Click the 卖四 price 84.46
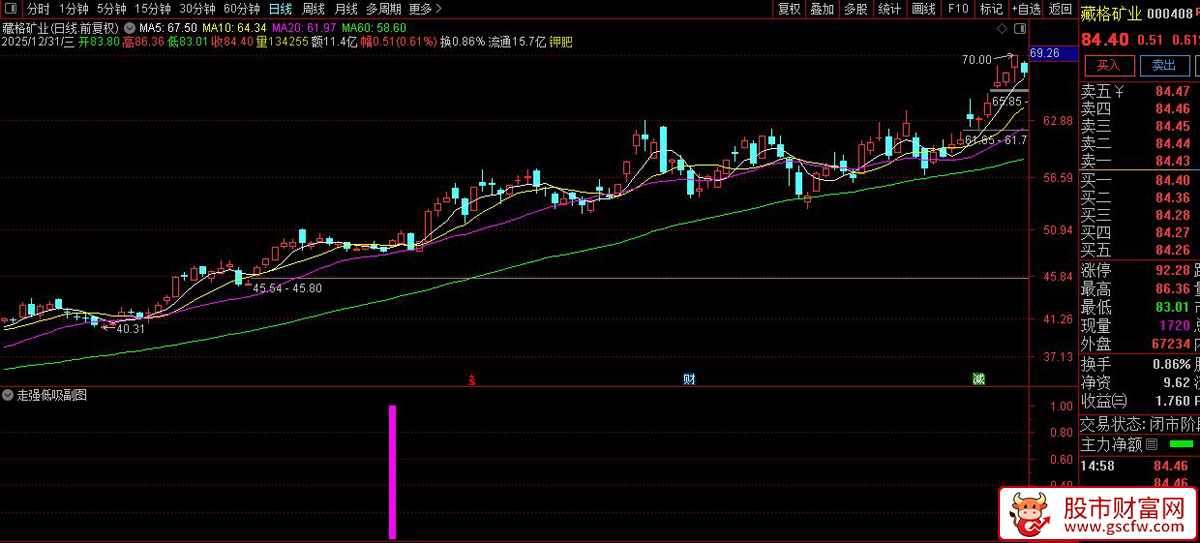 click(x=1172, y=109)
